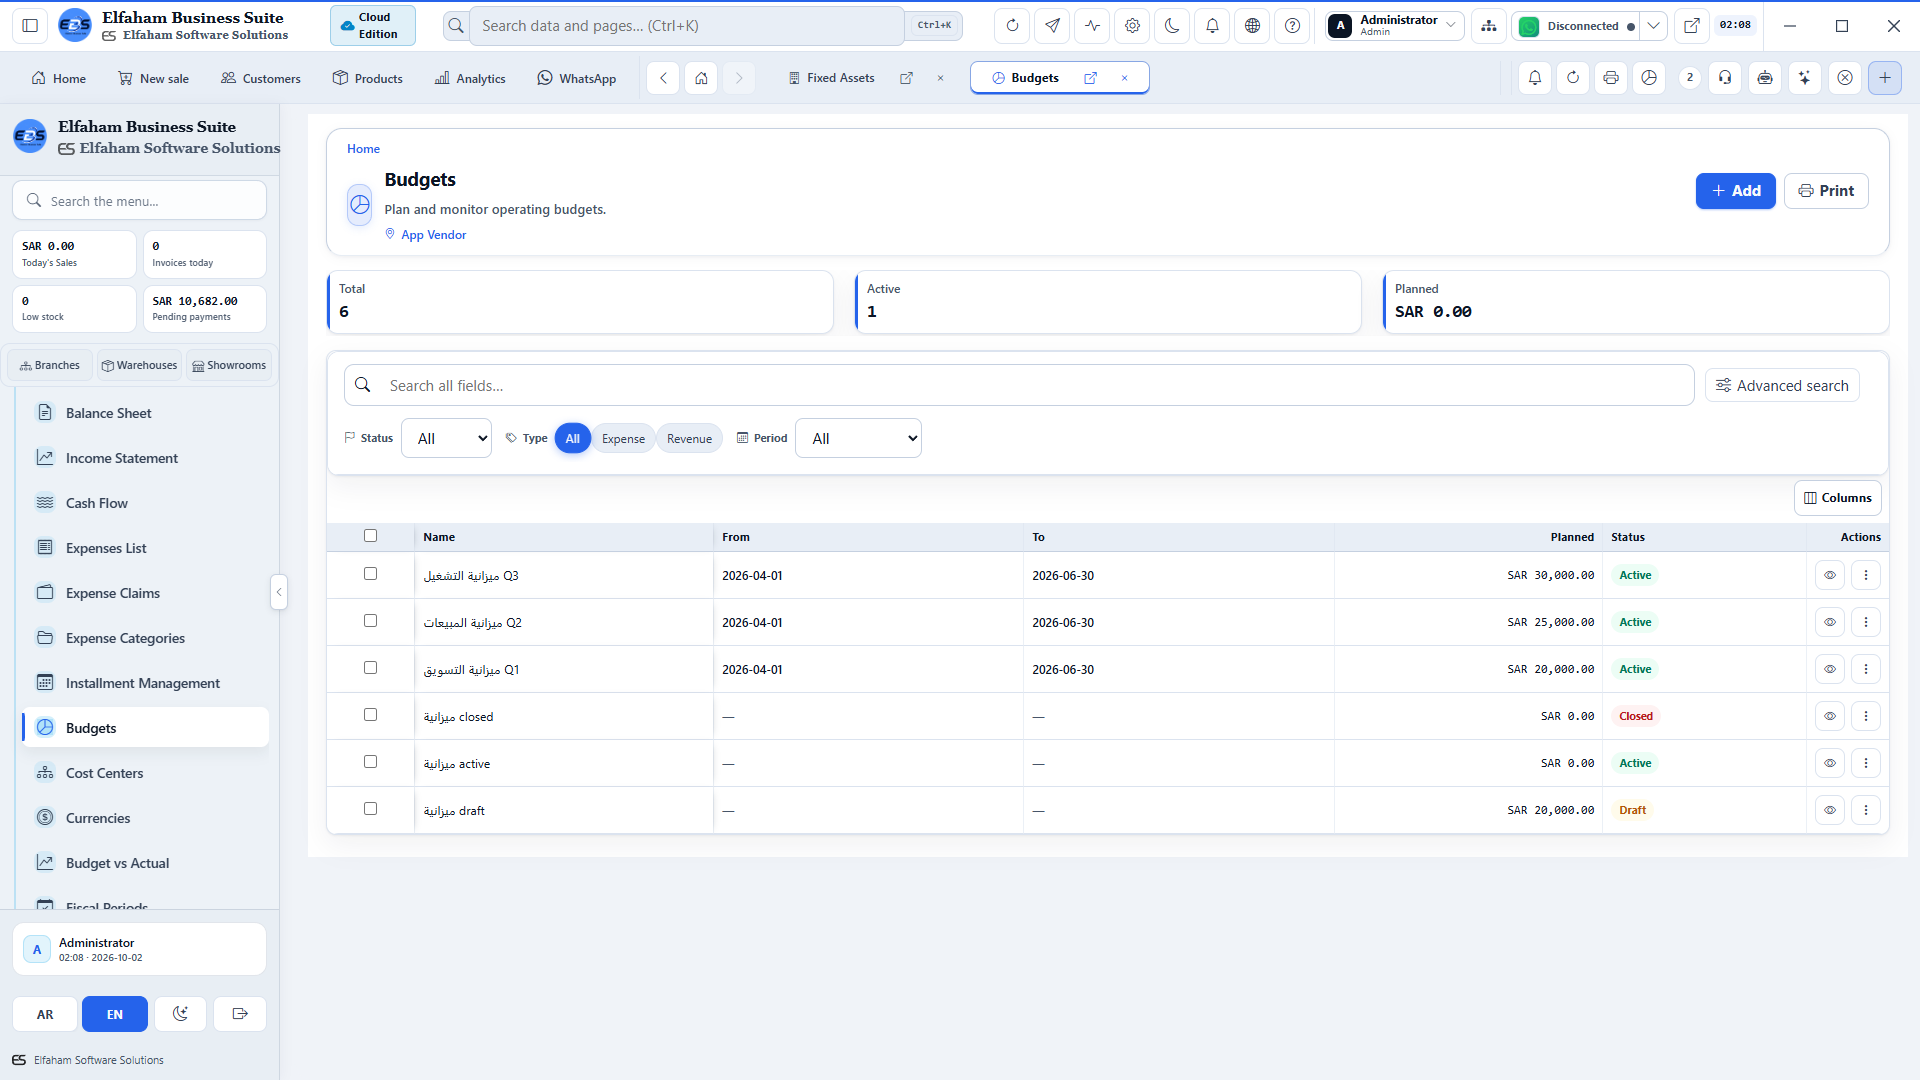Viewport: 1920px width, 1080px height.
Task: Open the headset support icon
Action: (1725, 78)
